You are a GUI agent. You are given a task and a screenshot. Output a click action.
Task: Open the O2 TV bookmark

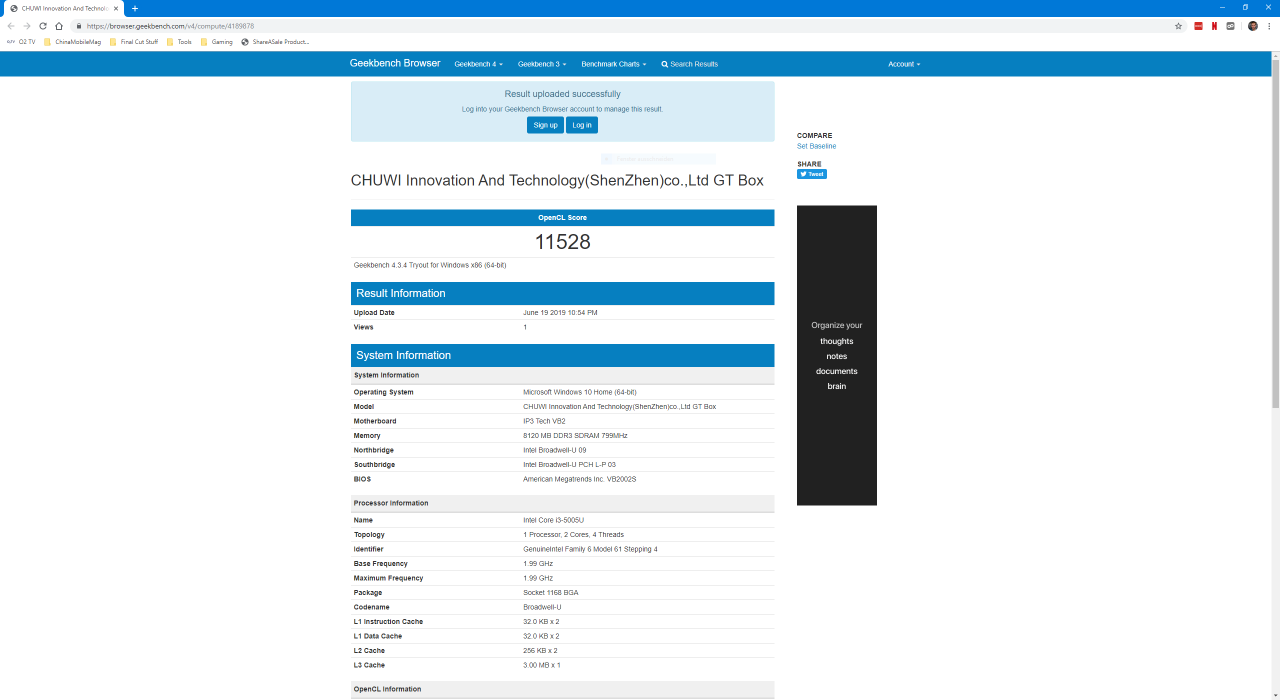[x=21, y=42]
